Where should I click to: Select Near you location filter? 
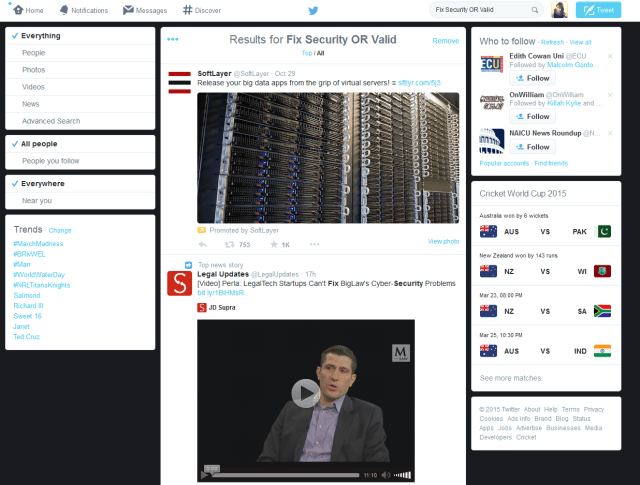80,201
